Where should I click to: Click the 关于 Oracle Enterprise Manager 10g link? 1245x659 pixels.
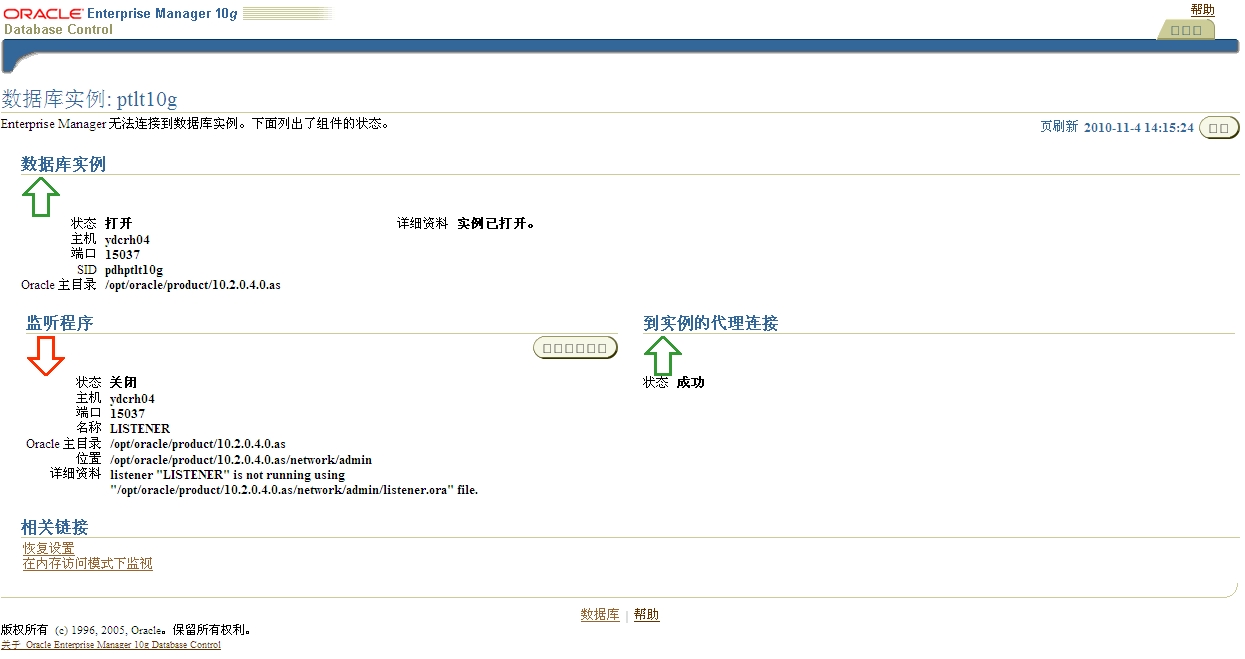(112, 645)
